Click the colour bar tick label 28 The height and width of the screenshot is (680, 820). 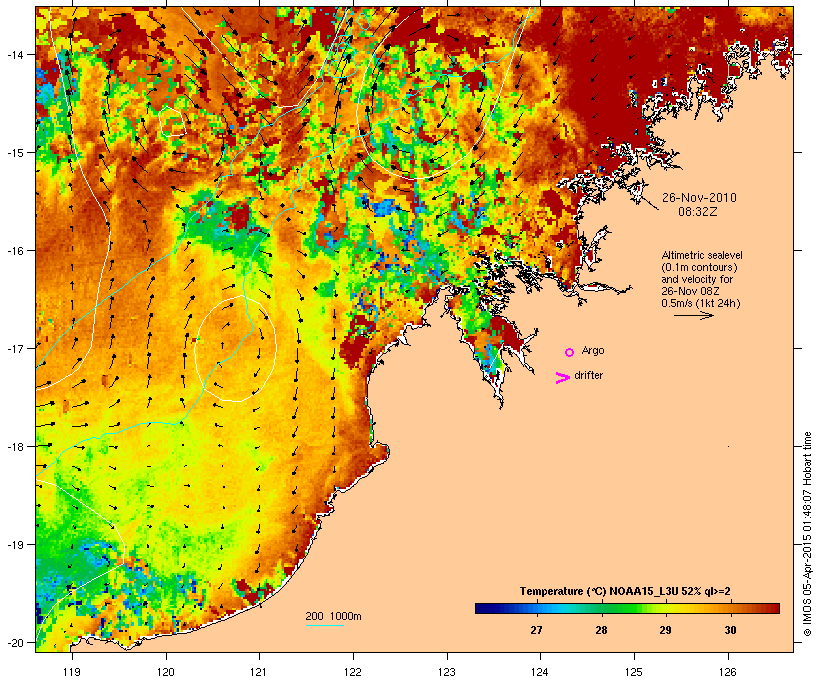click(x=601, y=630)
